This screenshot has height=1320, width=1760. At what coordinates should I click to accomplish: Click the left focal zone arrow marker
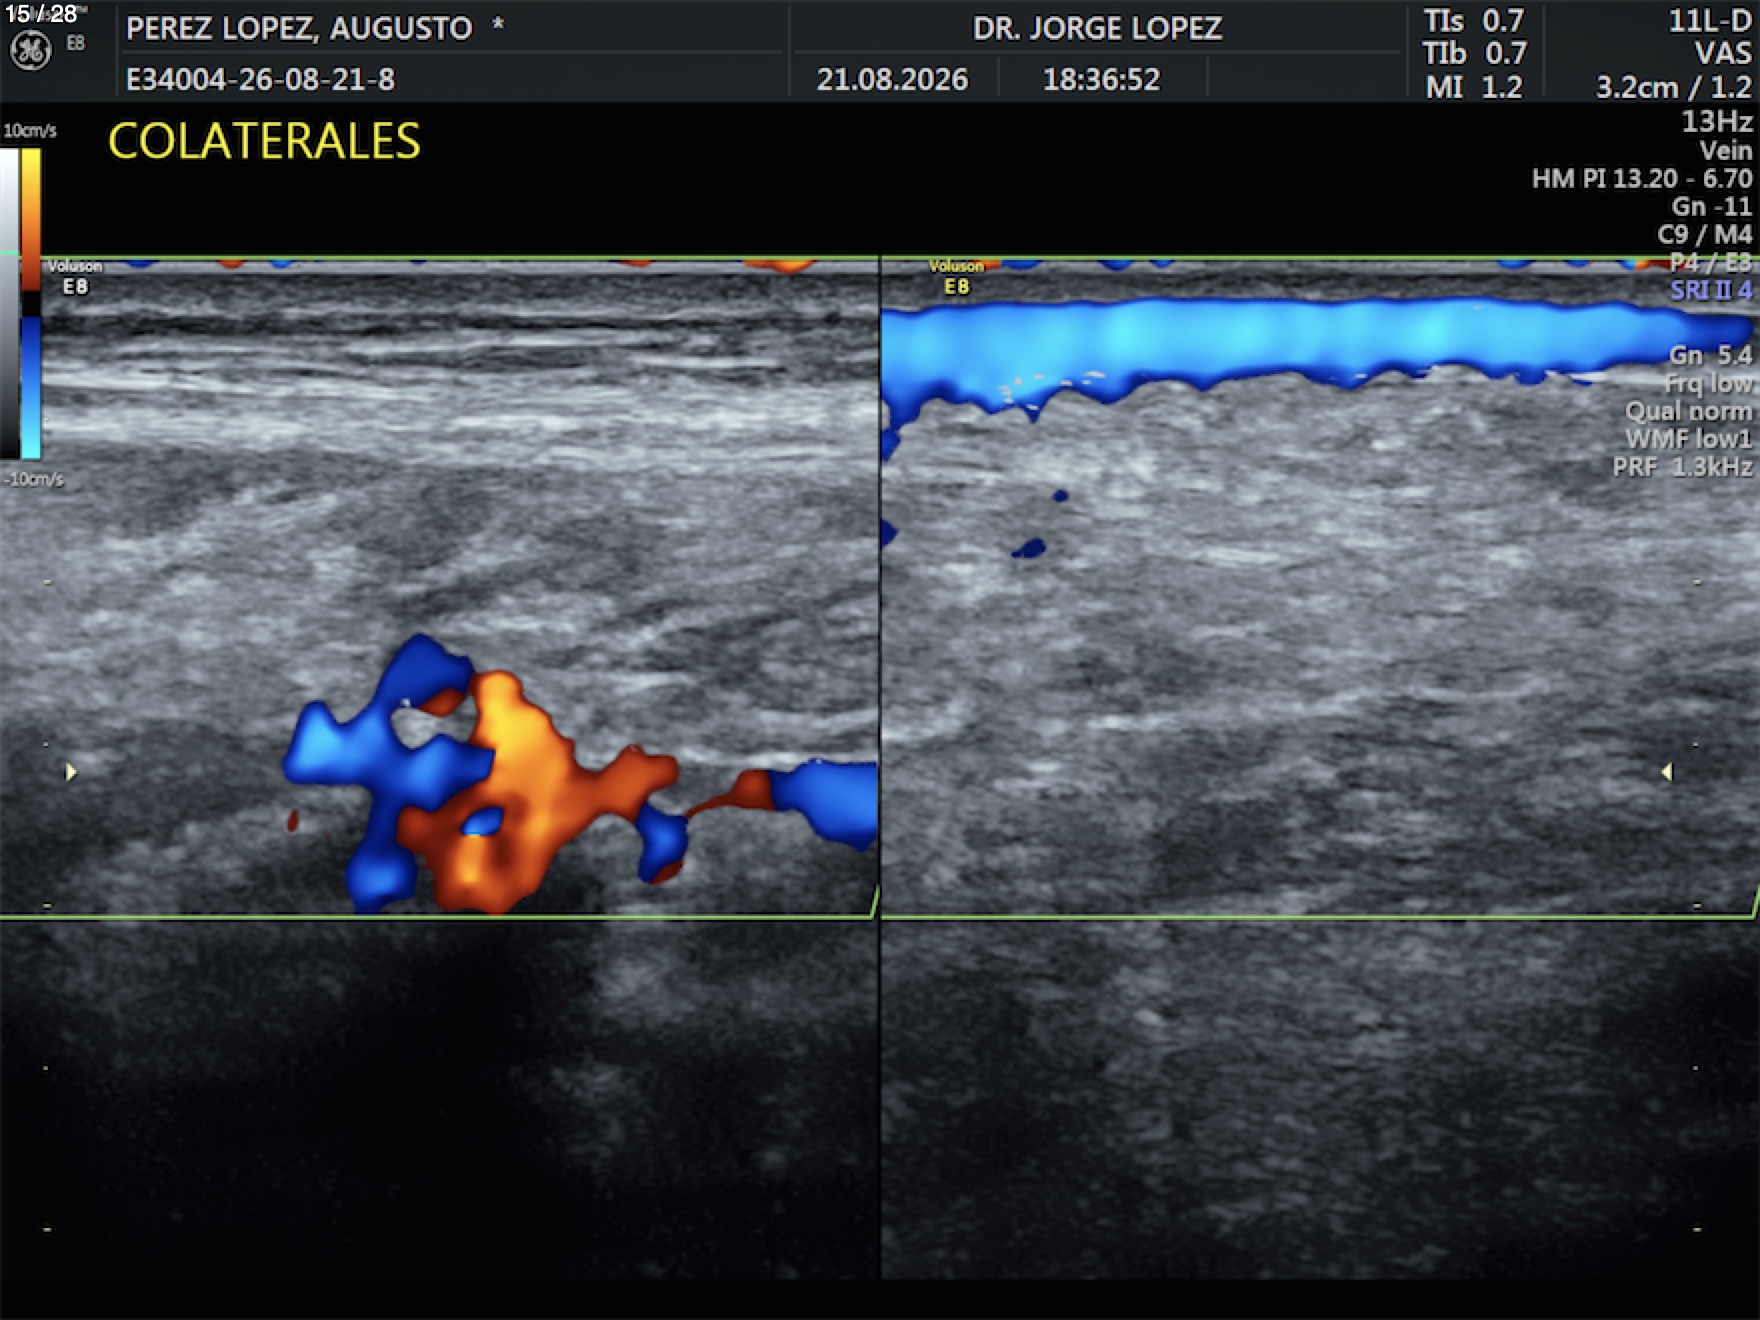click(x=71, y=772)
